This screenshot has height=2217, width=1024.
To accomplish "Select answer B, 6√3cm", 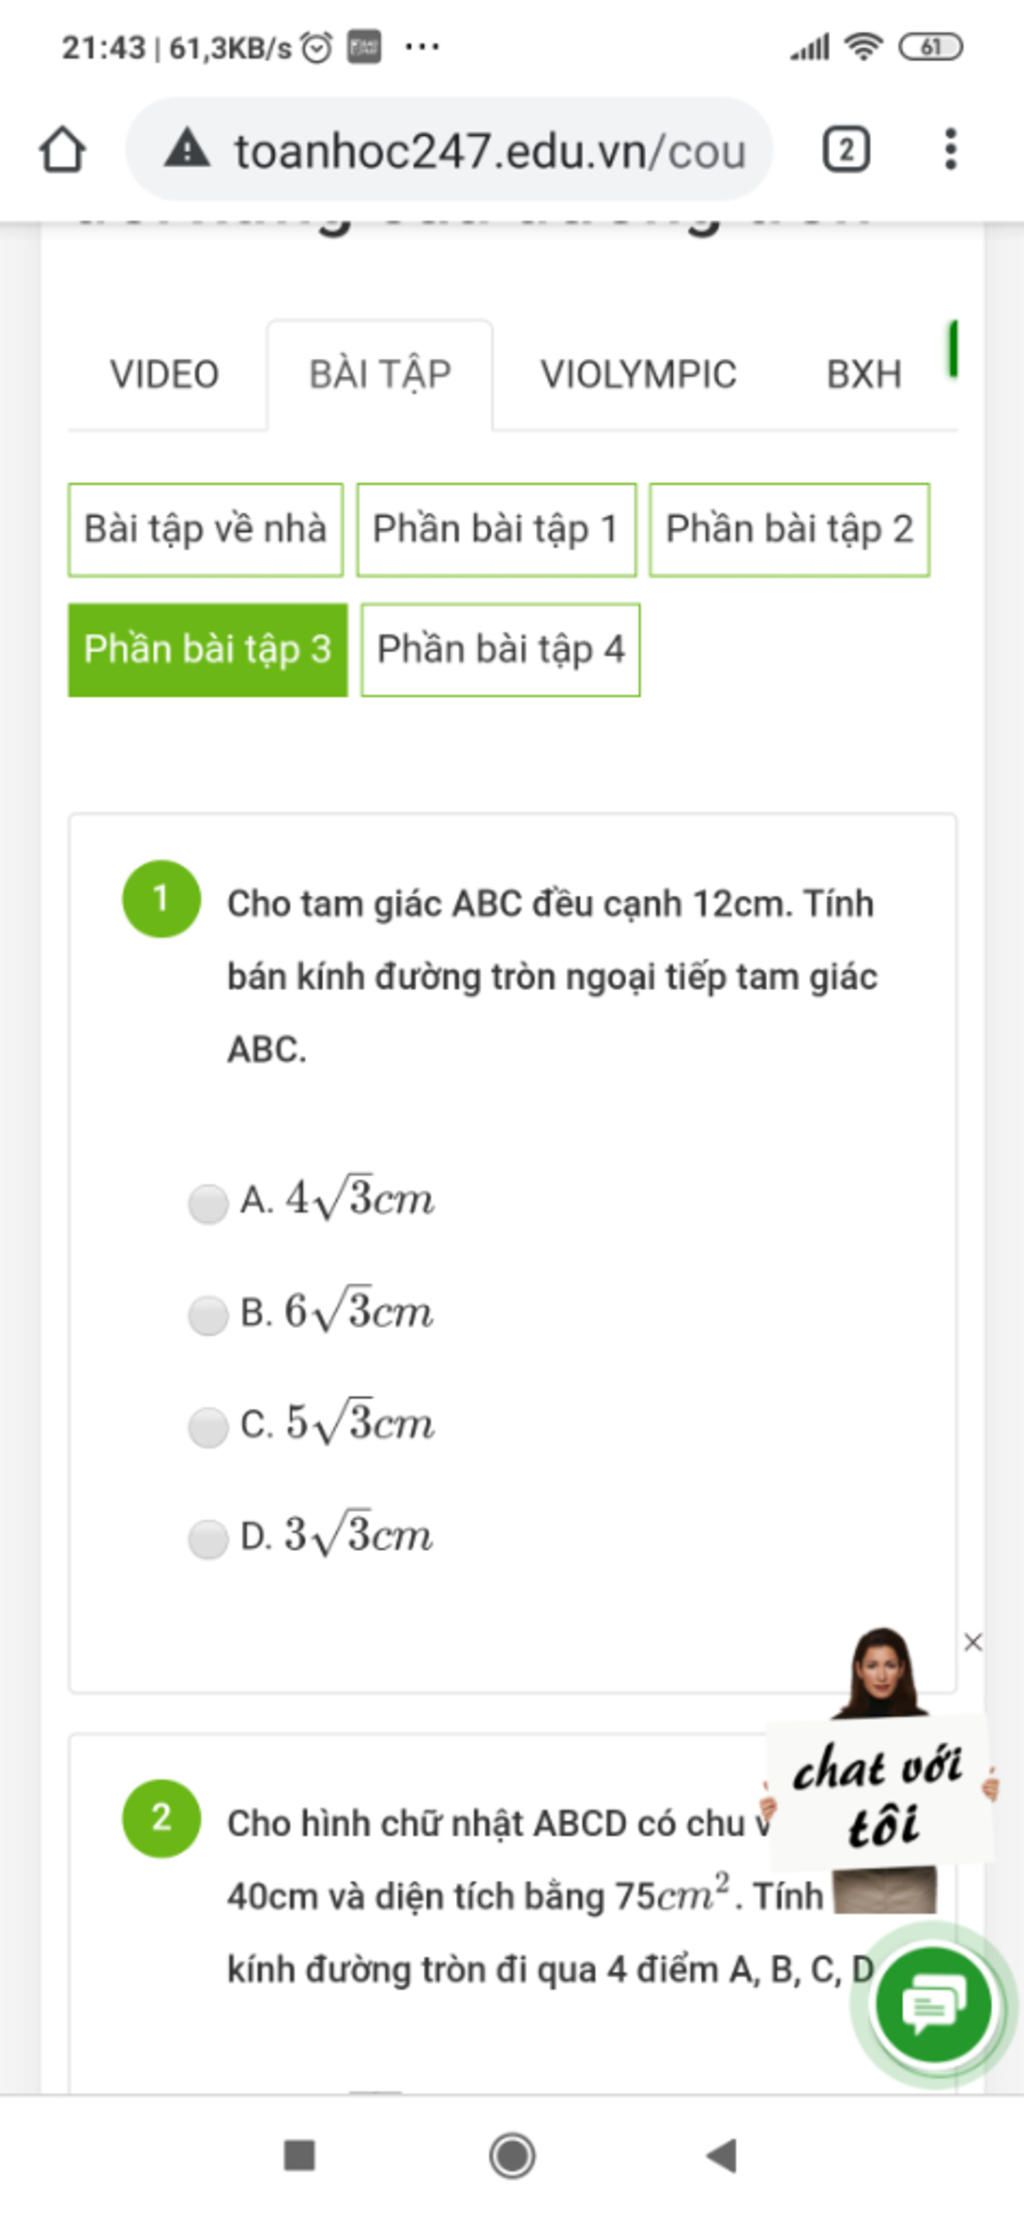I will [208, 1315].
